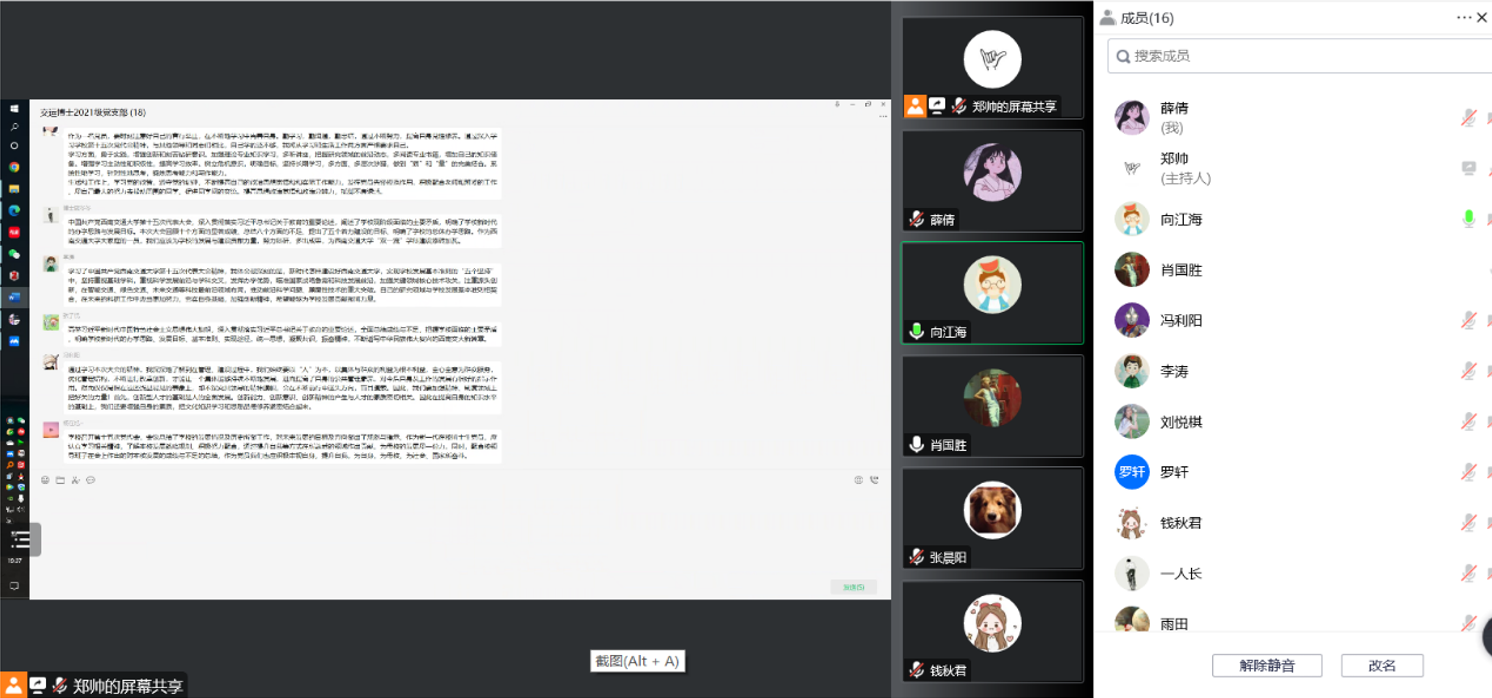Click the members person icon beside 成员(16)
Image resolution: width=1492 pixels, height=698 pixels.
[1108, 17]
